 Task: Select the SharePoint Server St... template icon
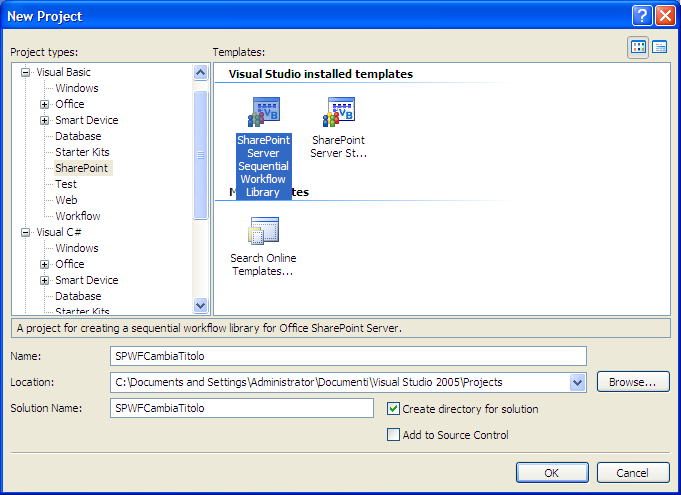click(339, 112)
